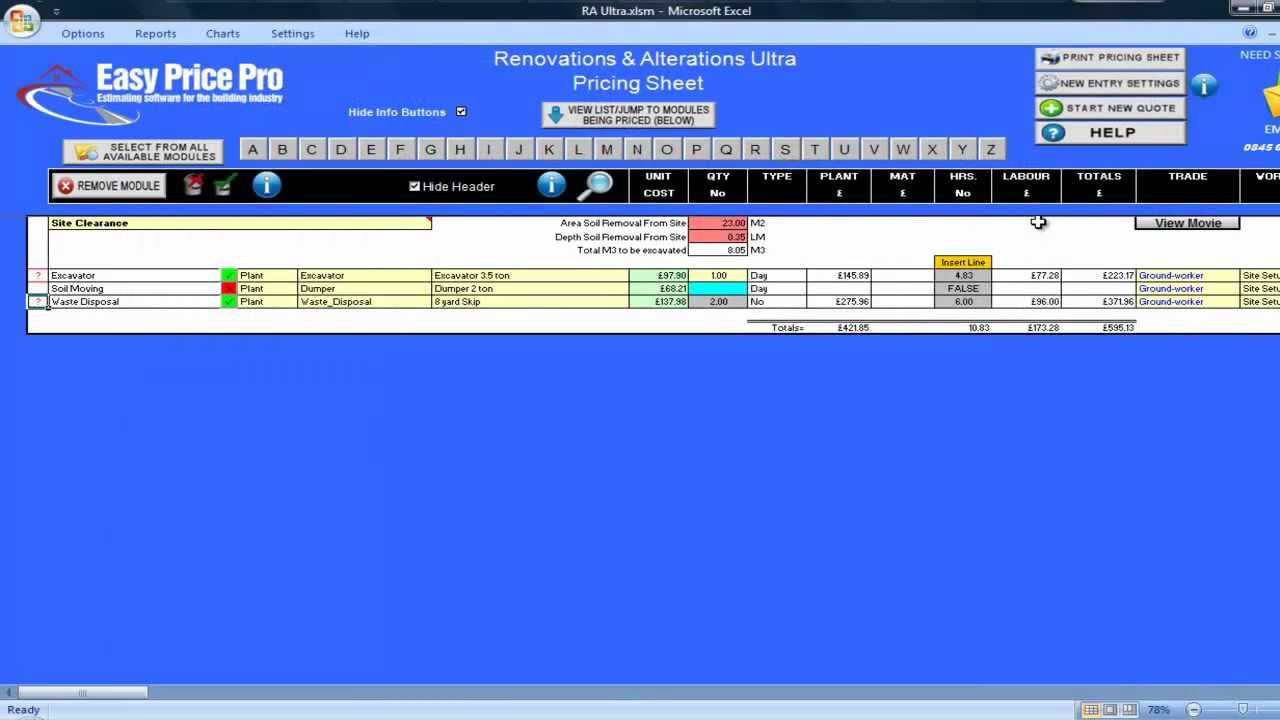Viewport: 1280px width, 720px height.
Task: Click the horizontal scrollbar thumb
Action: point(83,692)
